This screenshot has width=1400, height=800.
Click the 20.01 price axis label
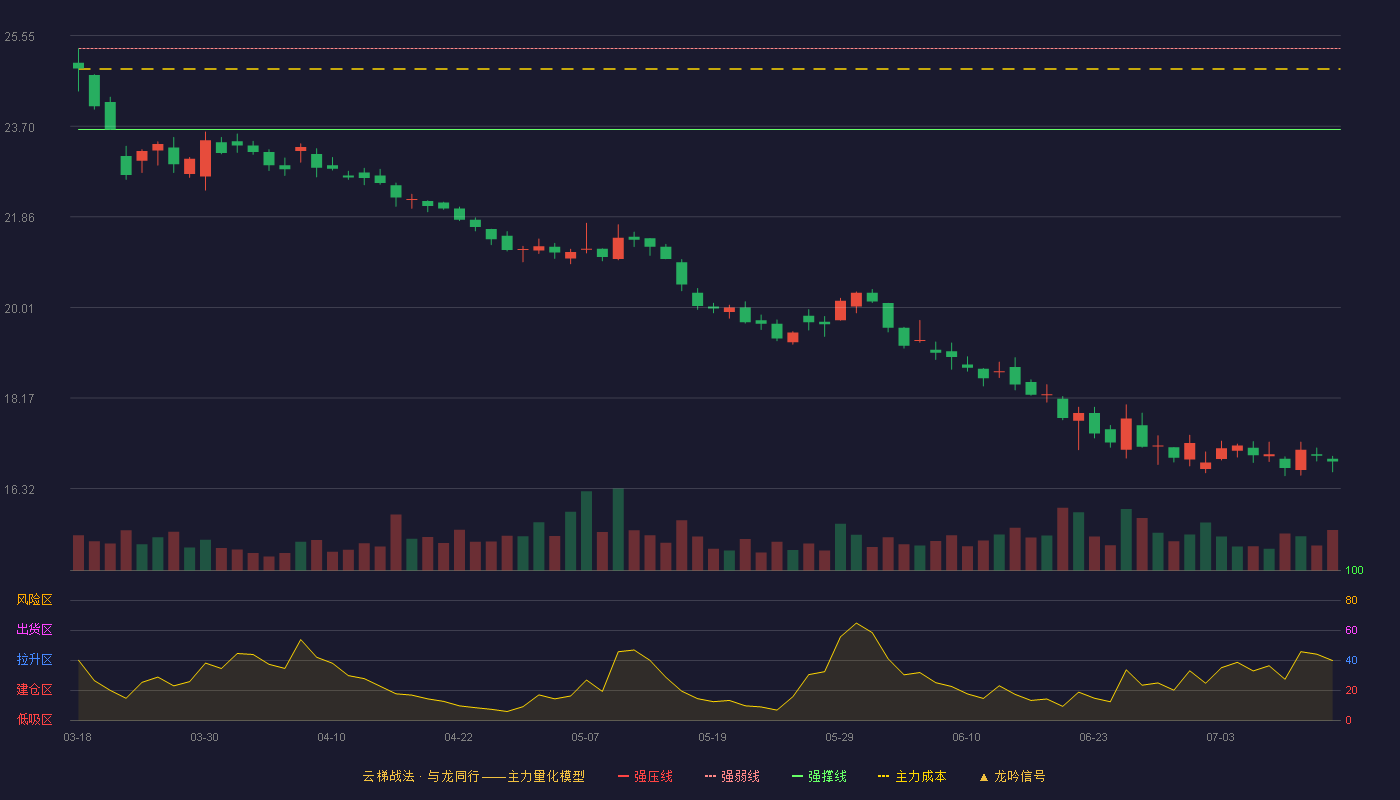pos(20,309)
